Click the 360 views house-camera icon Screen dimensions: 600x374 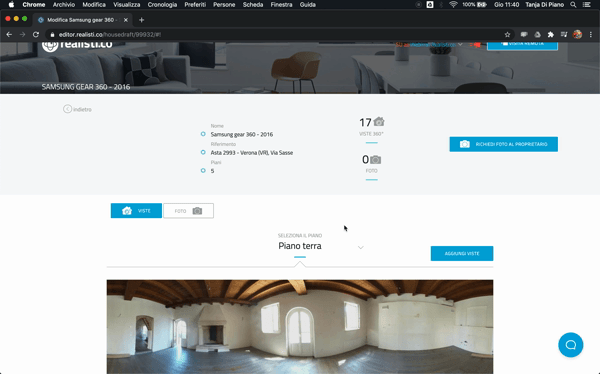(379, 122)
